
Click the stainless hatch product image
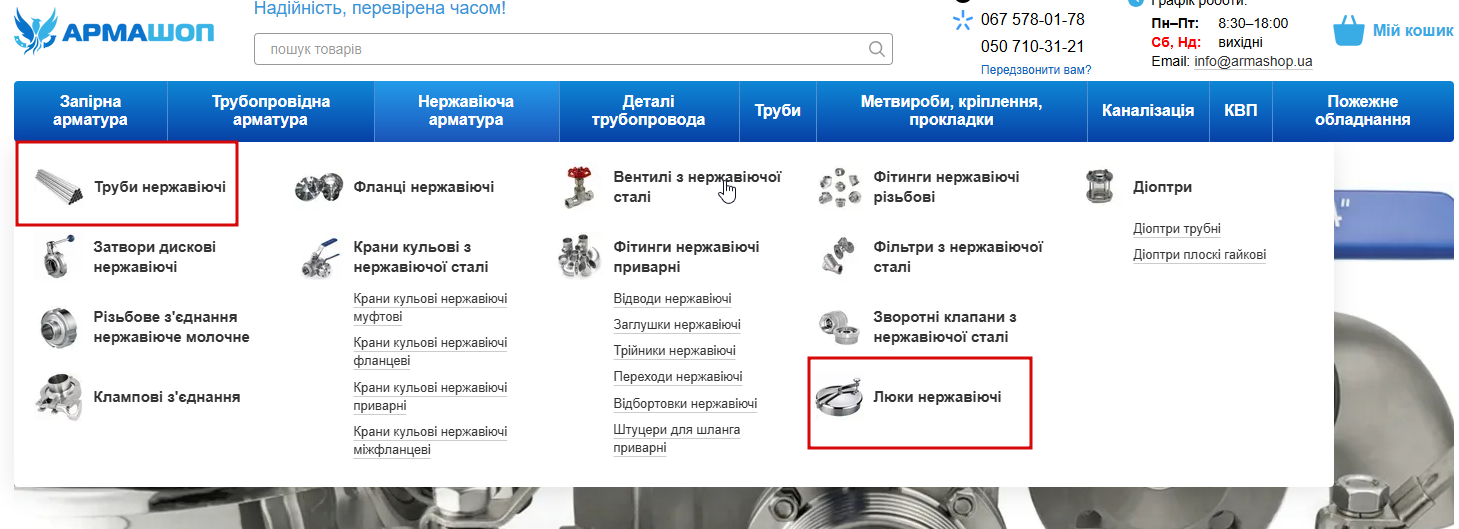tap(838, 397)
